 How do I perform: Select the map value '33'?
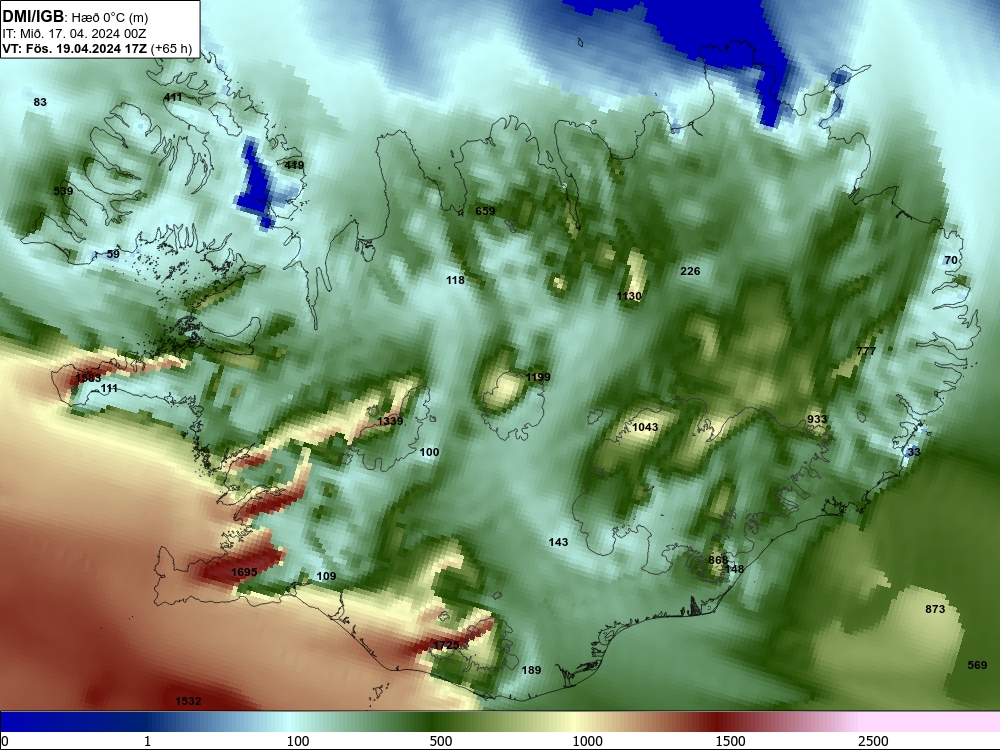point(914,452)
